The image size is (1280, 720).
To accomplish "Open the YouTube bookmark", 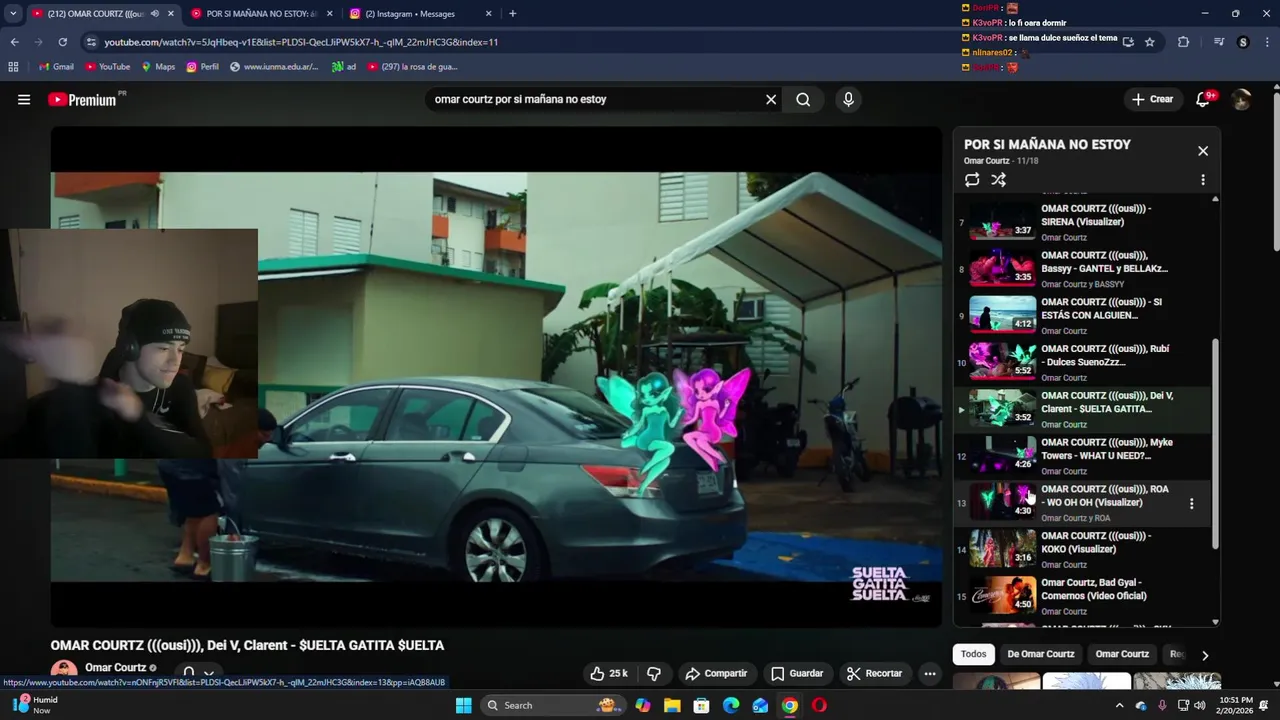I will pos(108,67).
